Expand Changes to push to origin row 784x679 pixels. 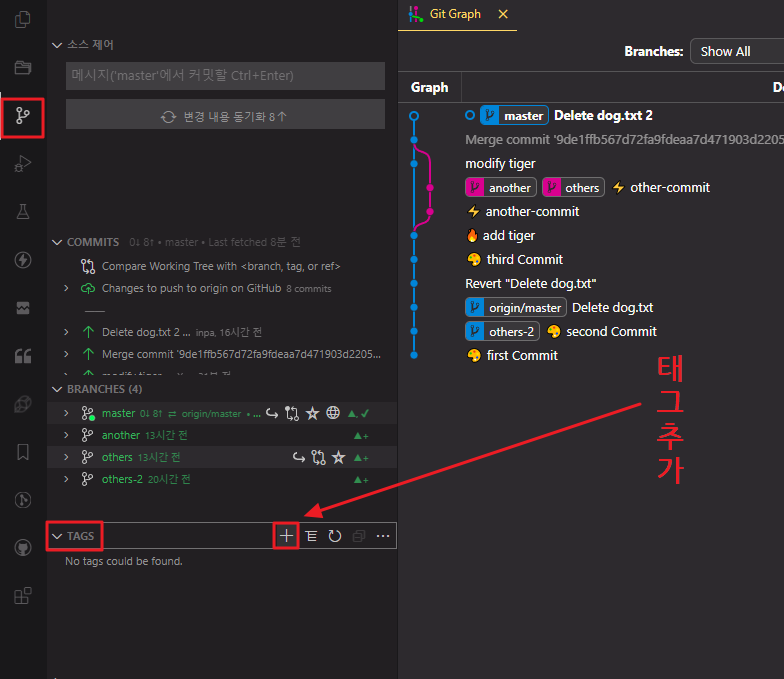click(66, 288)
